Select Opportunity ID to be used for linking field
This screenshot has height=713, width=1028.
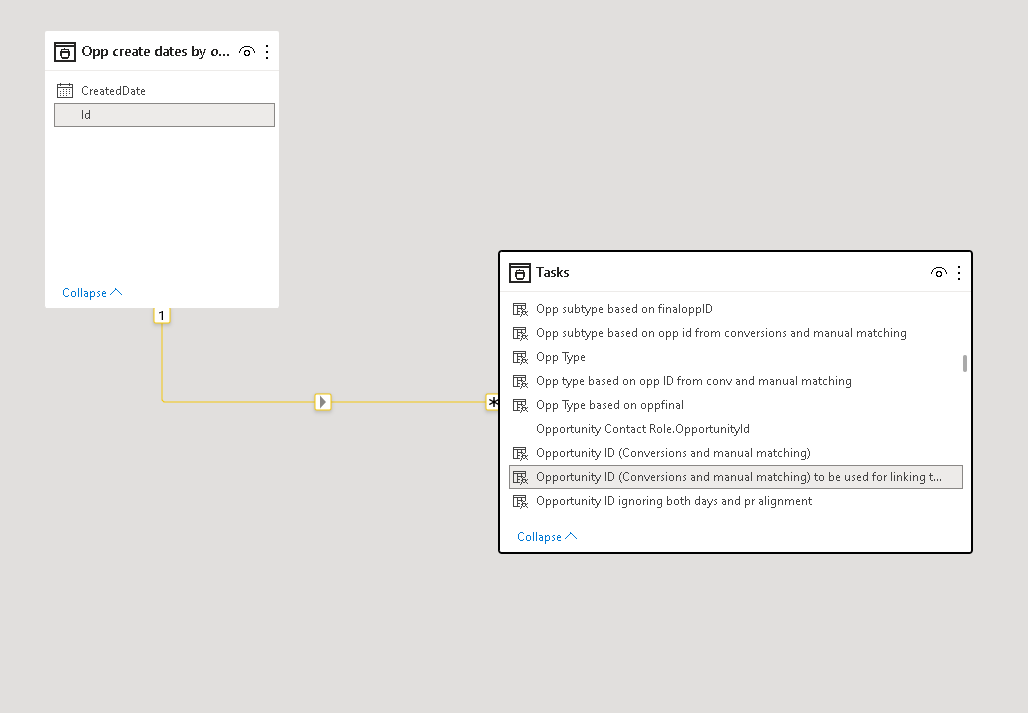click(x=736, y=477)
